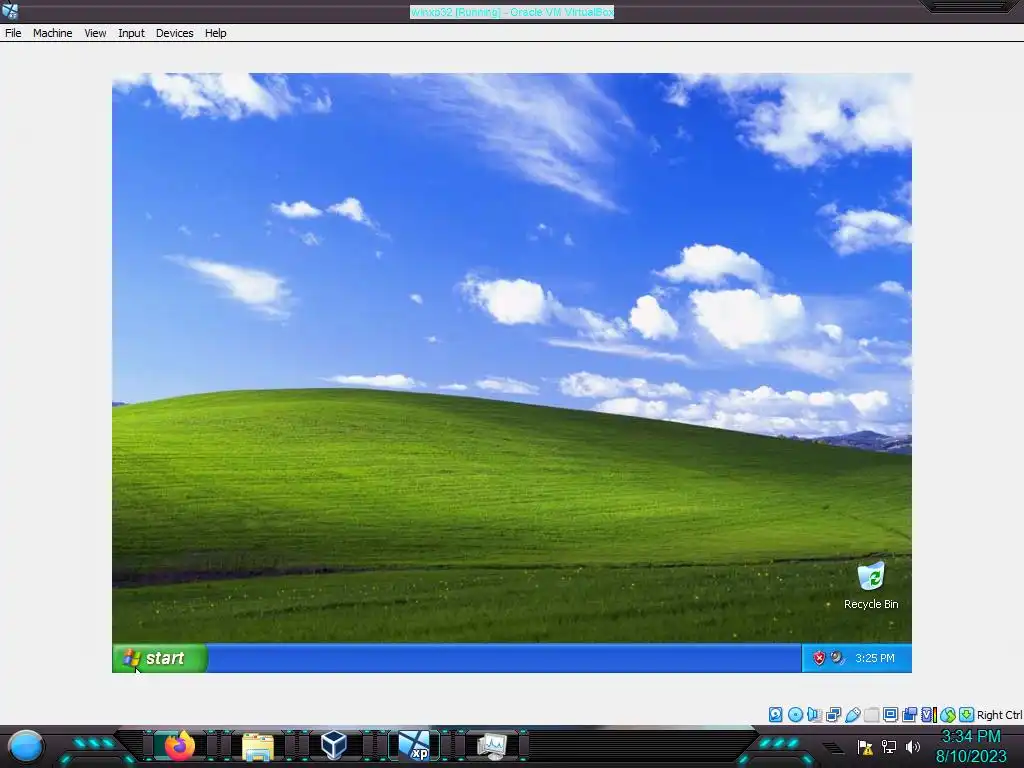Click the hard disk activity status icon
Viewport: 1024px width, 768px height.
[775, 714]
